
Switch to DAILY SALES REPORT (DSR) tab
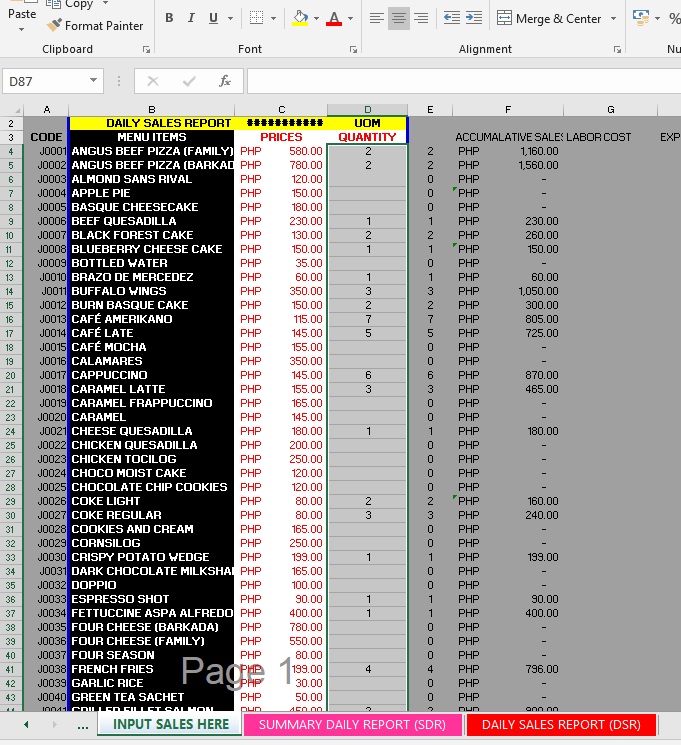pos(561,725)
